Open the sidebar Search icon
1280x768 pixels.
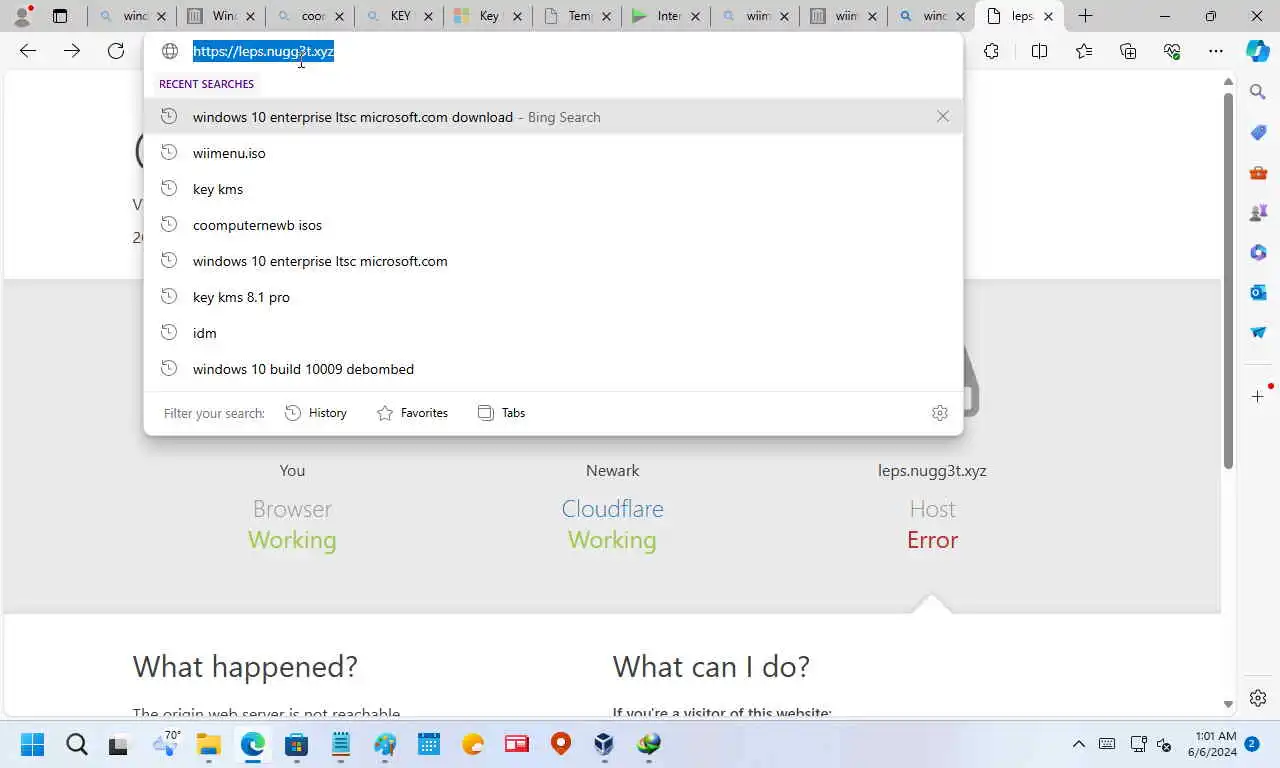pyautogui.click(x=1258, y=92)
